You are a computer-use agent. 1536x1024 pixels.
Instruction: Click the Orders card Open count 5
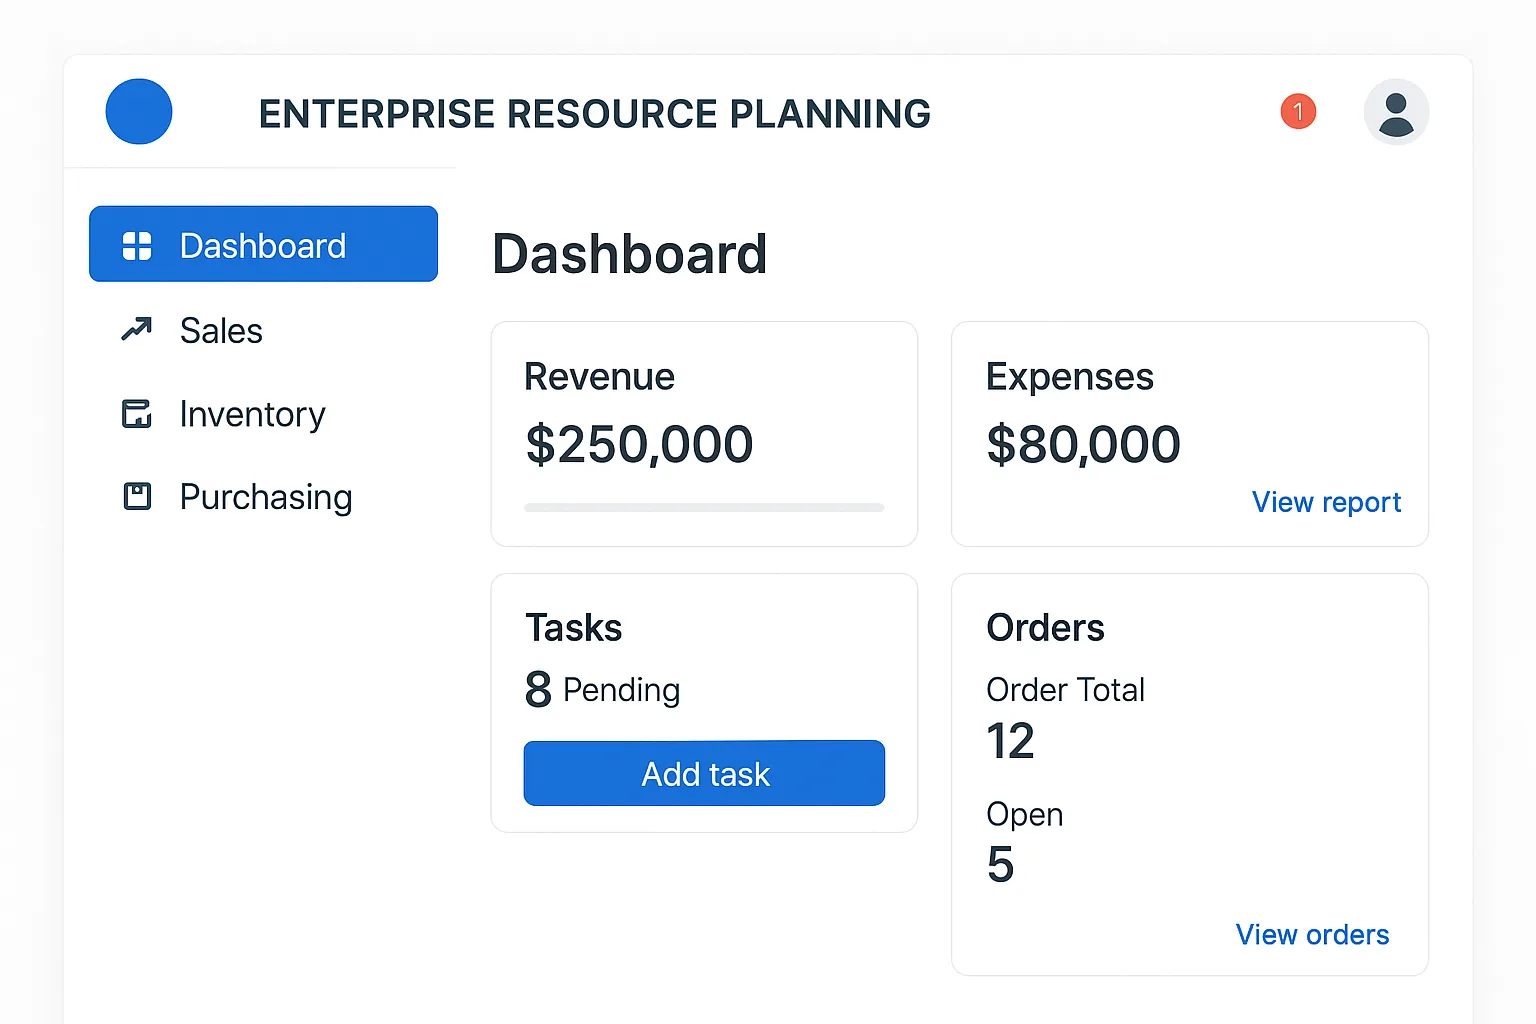(x=999, y=864)
